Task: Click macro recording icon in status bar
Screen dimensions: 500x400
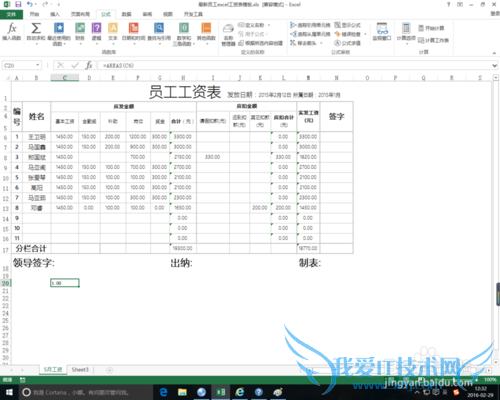Action: (x=22, y=380)
